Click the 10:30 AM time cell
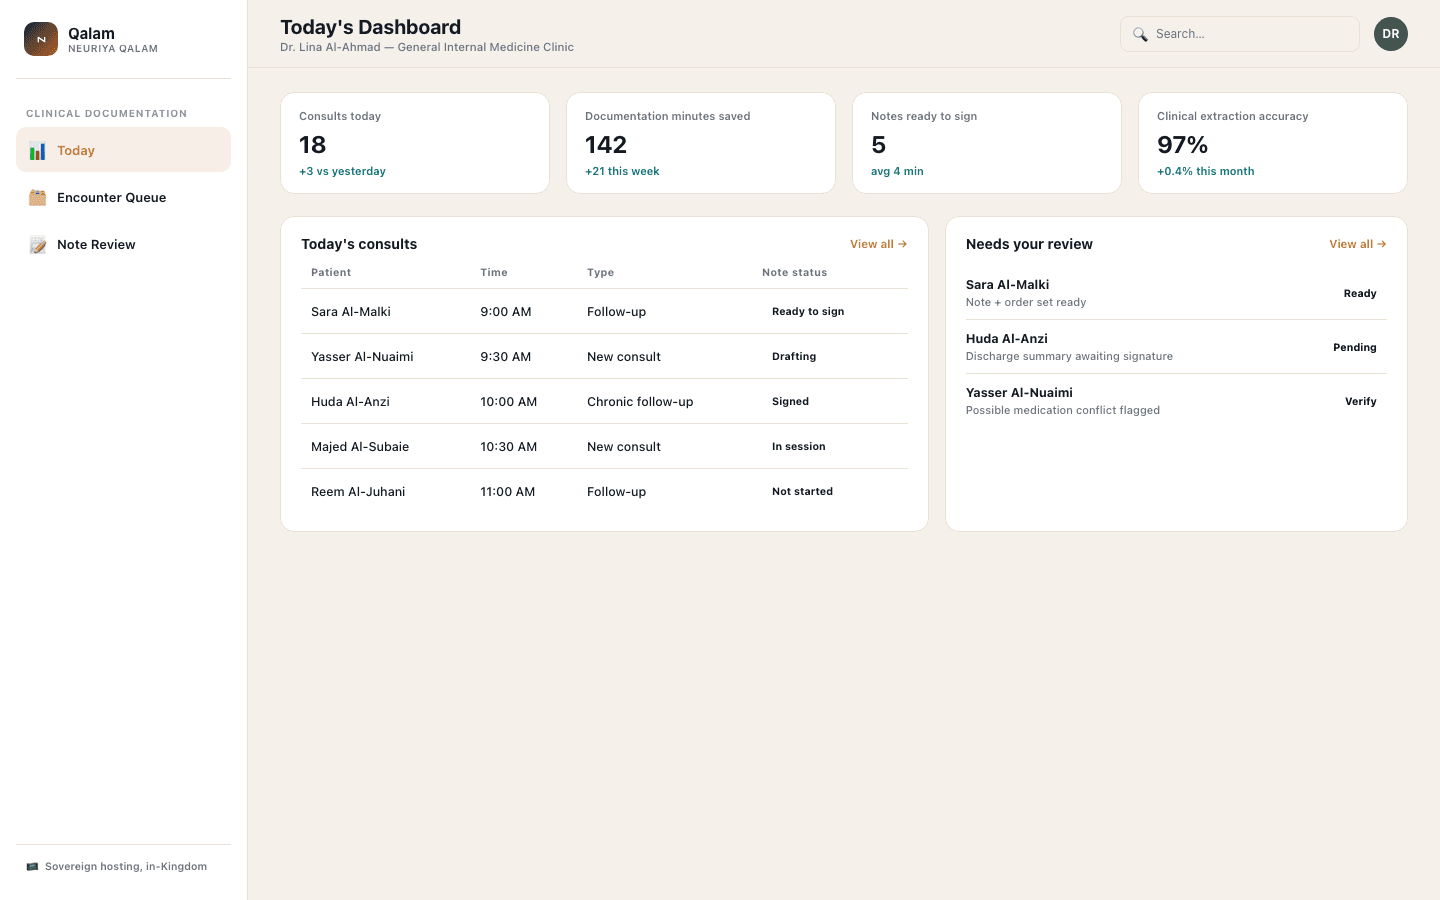 click(509, 447)
